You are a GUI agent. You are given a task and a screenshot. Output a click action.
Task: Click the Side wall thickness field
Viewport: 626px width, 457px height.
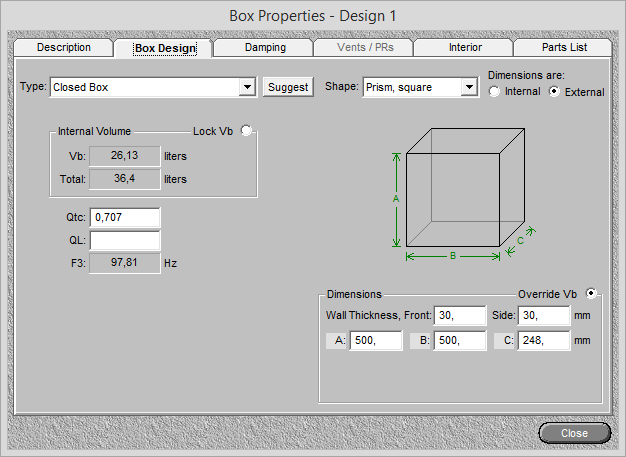pyautogui.click(x=544, y=316)
